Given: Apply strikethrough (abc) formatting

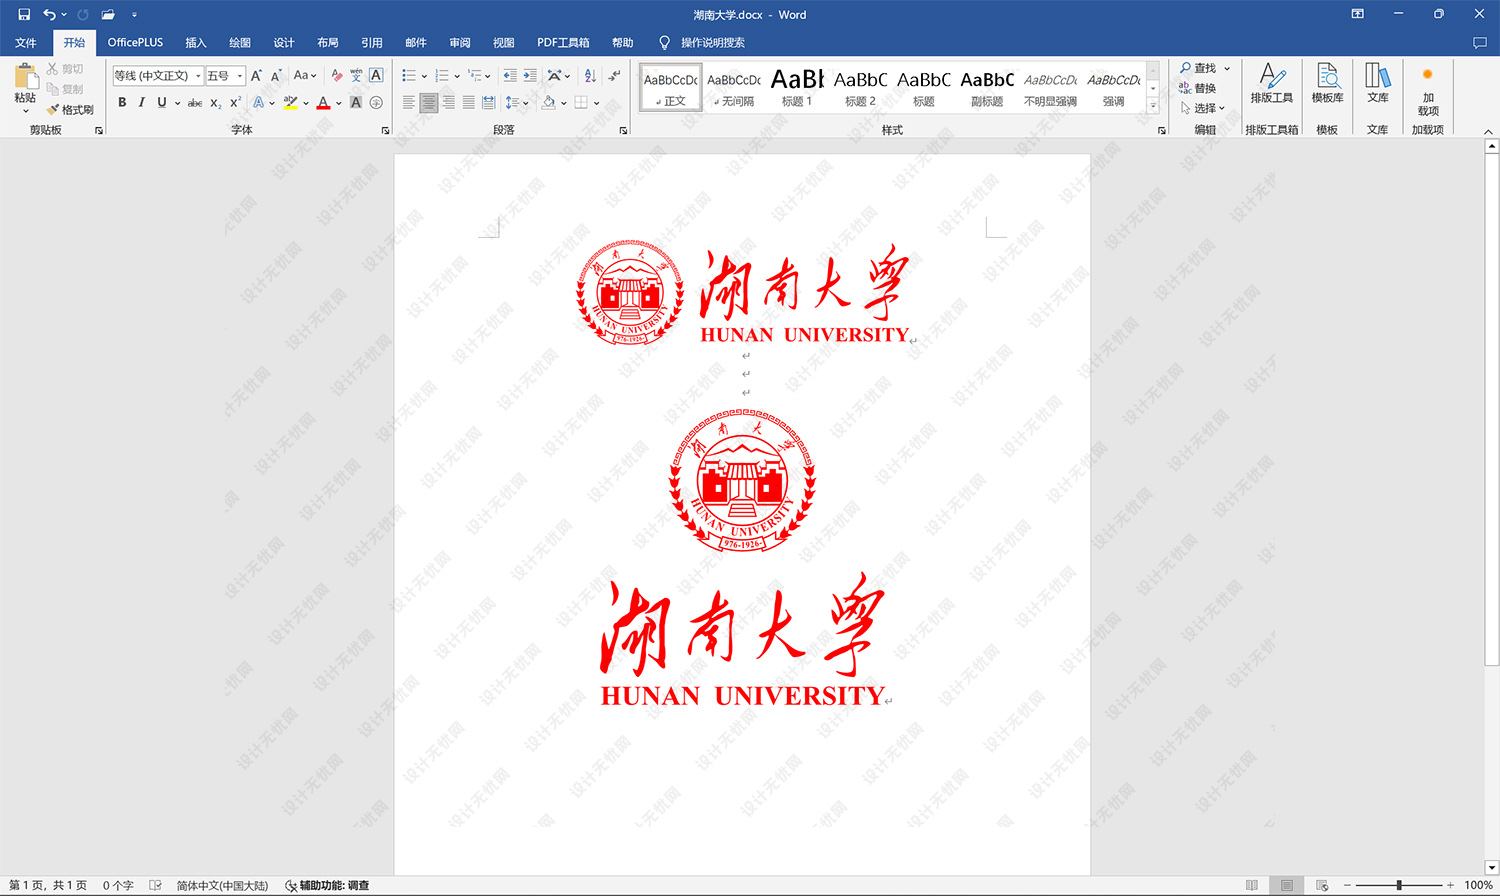Looking at the screenshot, I should (x=195, y=103).
